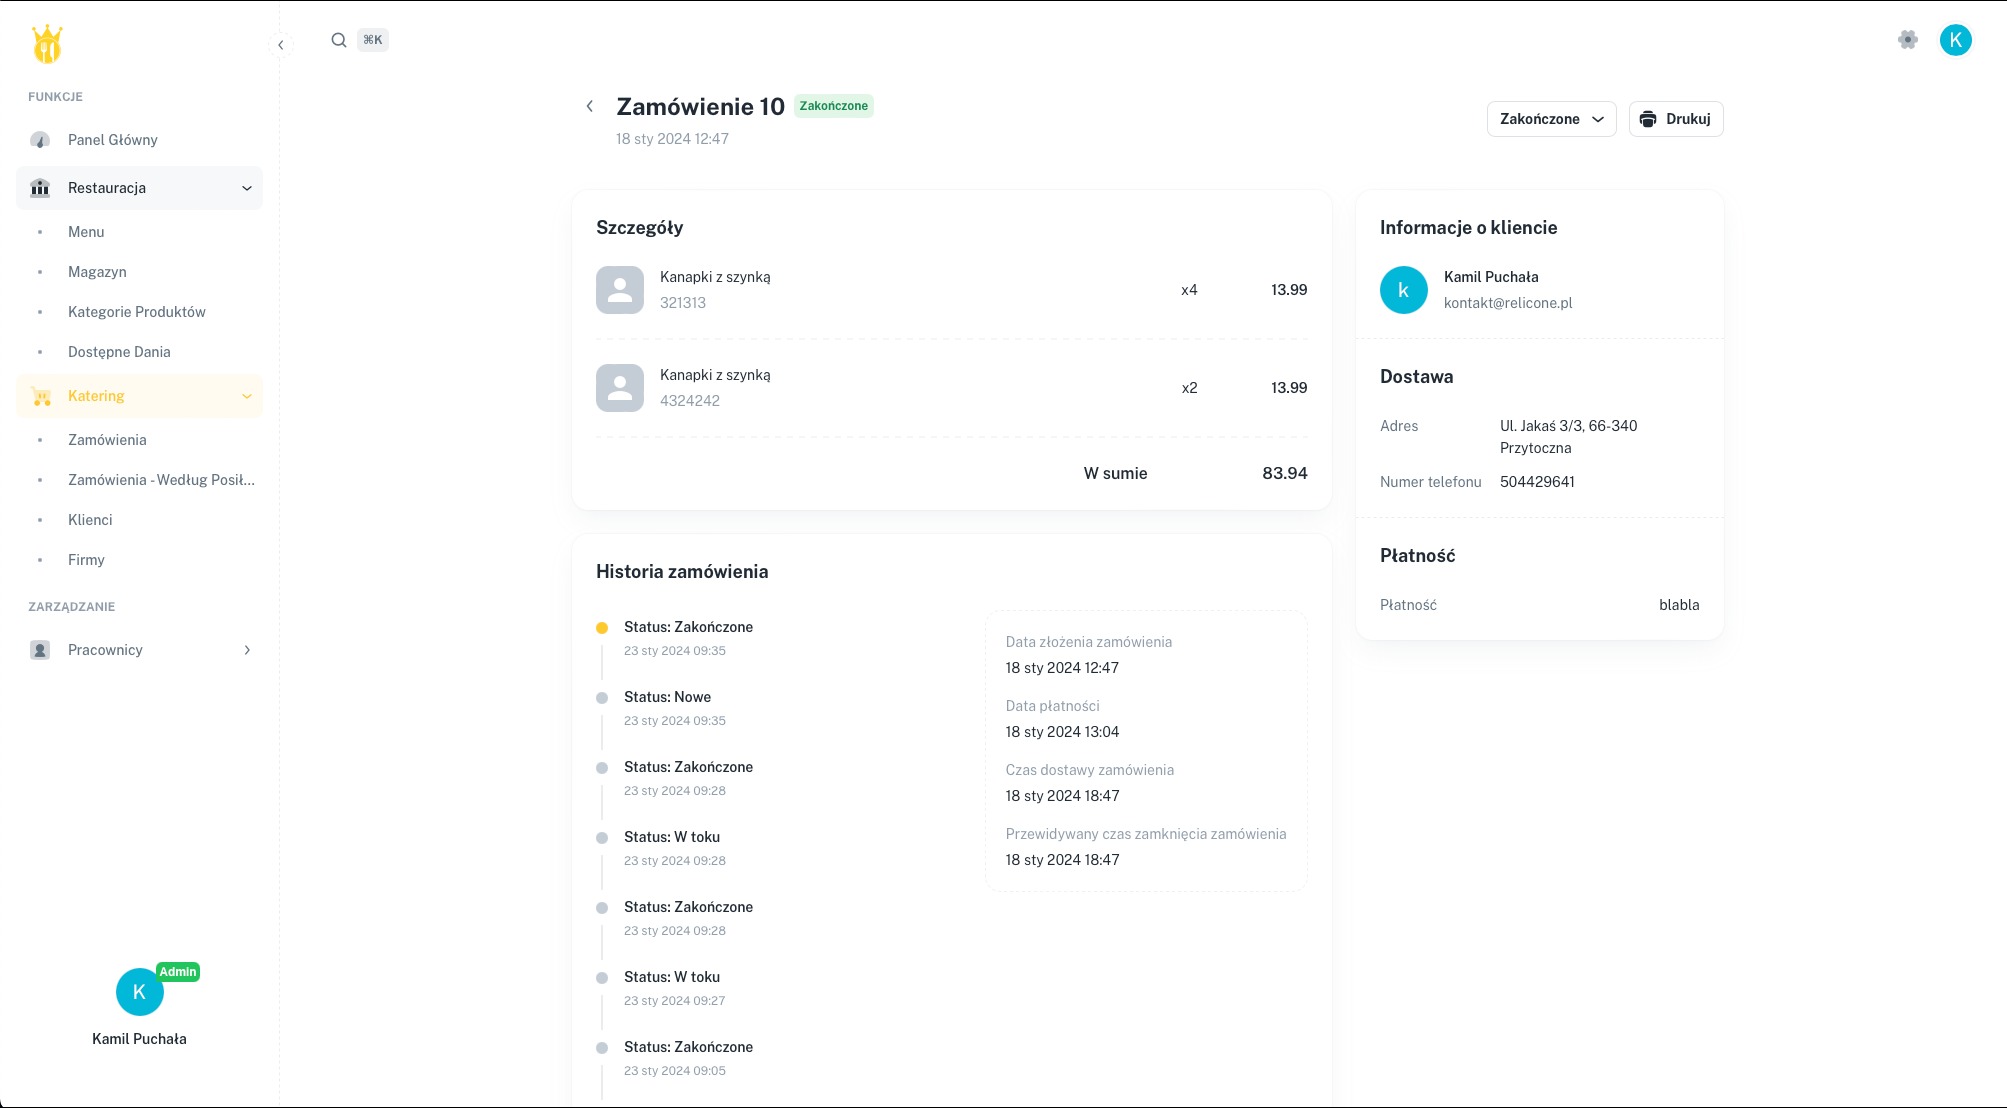This screenshot has height=1108, width=2007.
Task: Click the Panel Główny dashboard icon
Action: click(40, 140)
